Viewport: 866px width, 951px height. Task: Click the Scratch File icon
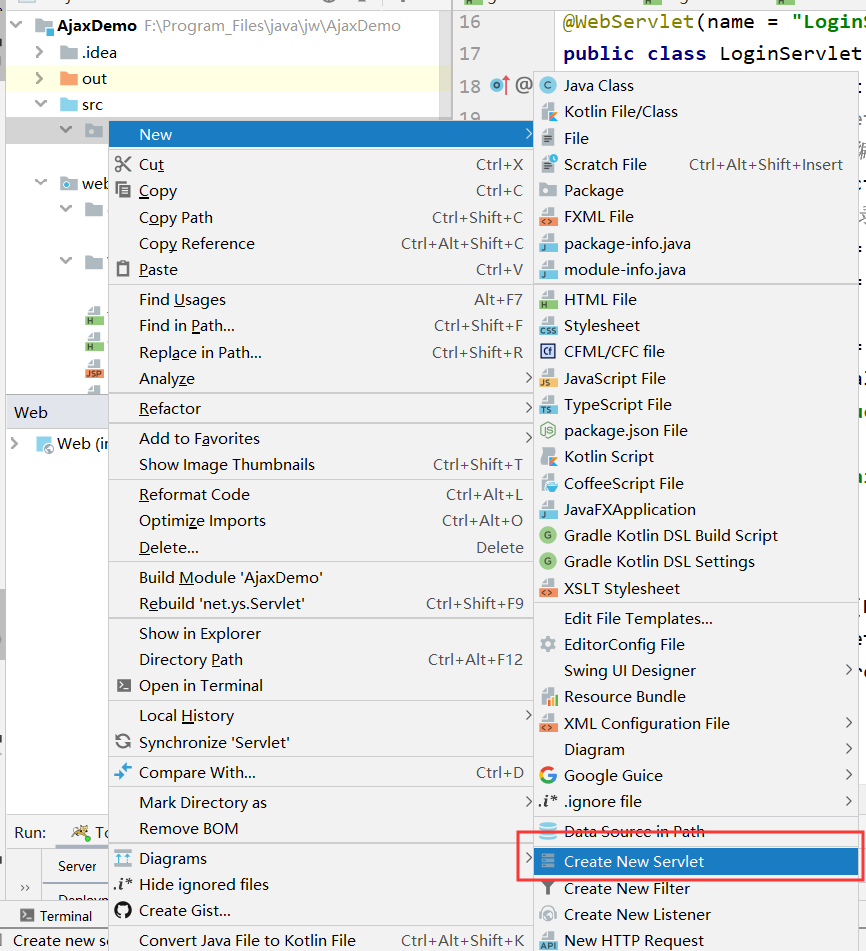pos(548,164)
